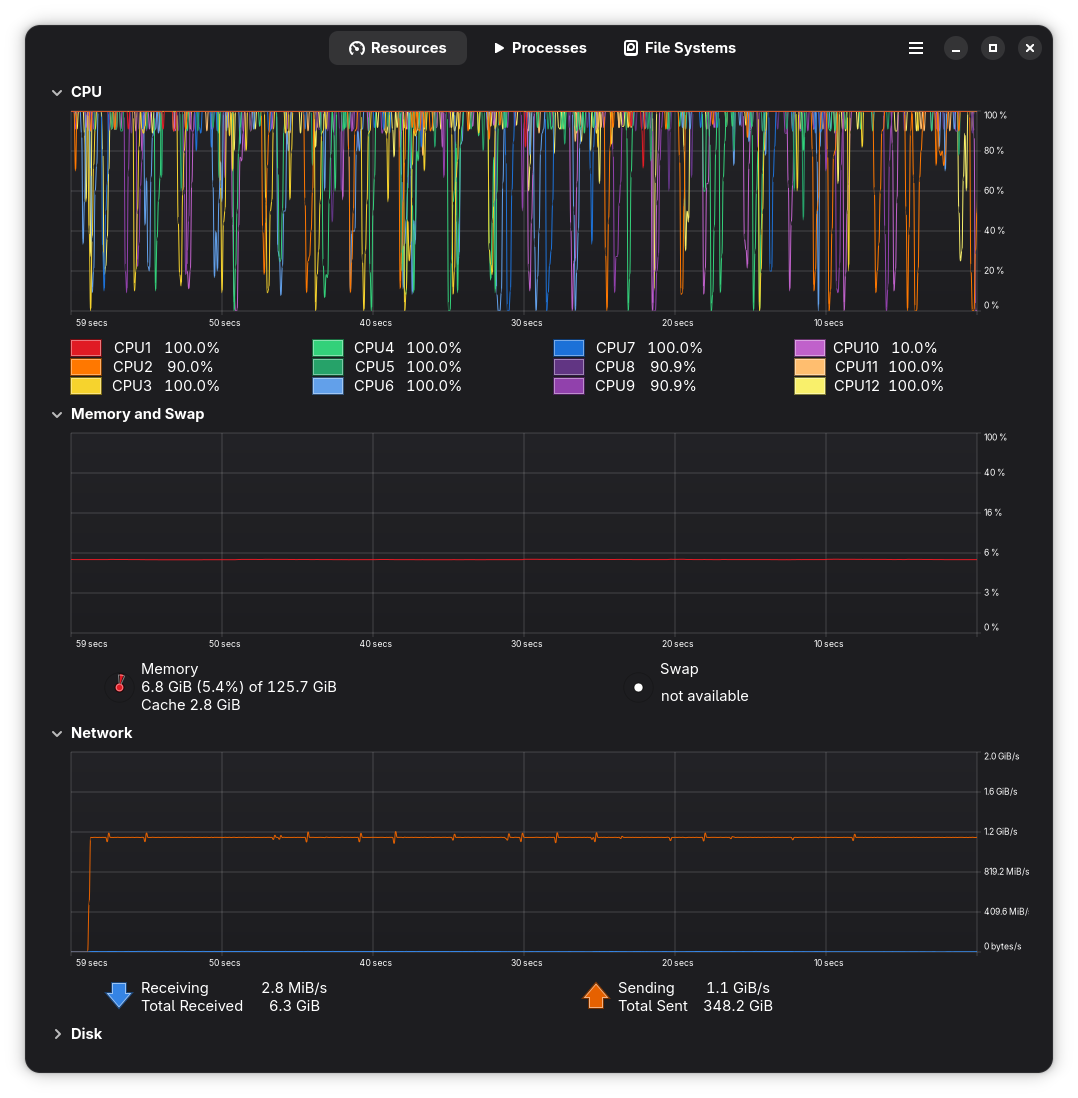Collapse the Memory and Swap section
This screenshot has height=1098, width=1078.
(x=57, y=414)
